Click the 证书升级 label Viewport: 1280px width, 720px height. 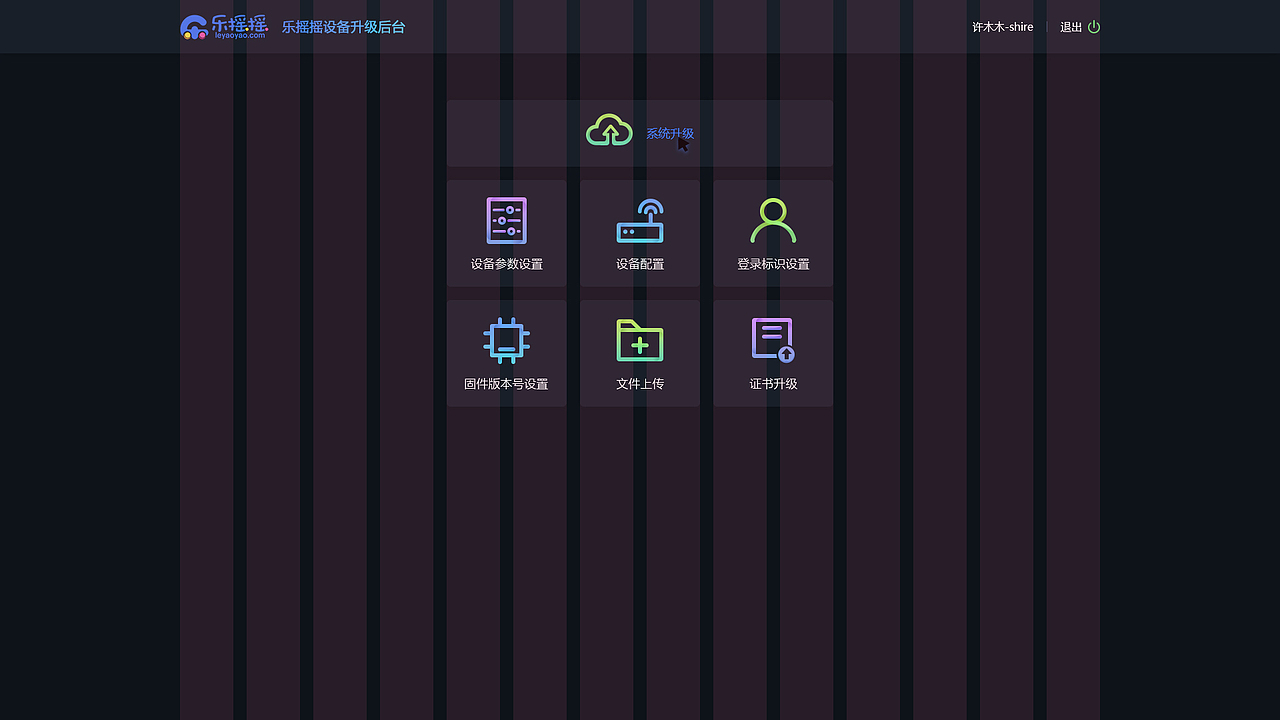pyautogui.click(x=773, y=383)
